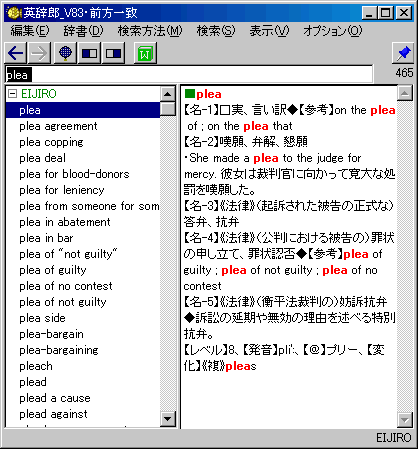Open the オプション(O) menu

[x=332, y=31]
